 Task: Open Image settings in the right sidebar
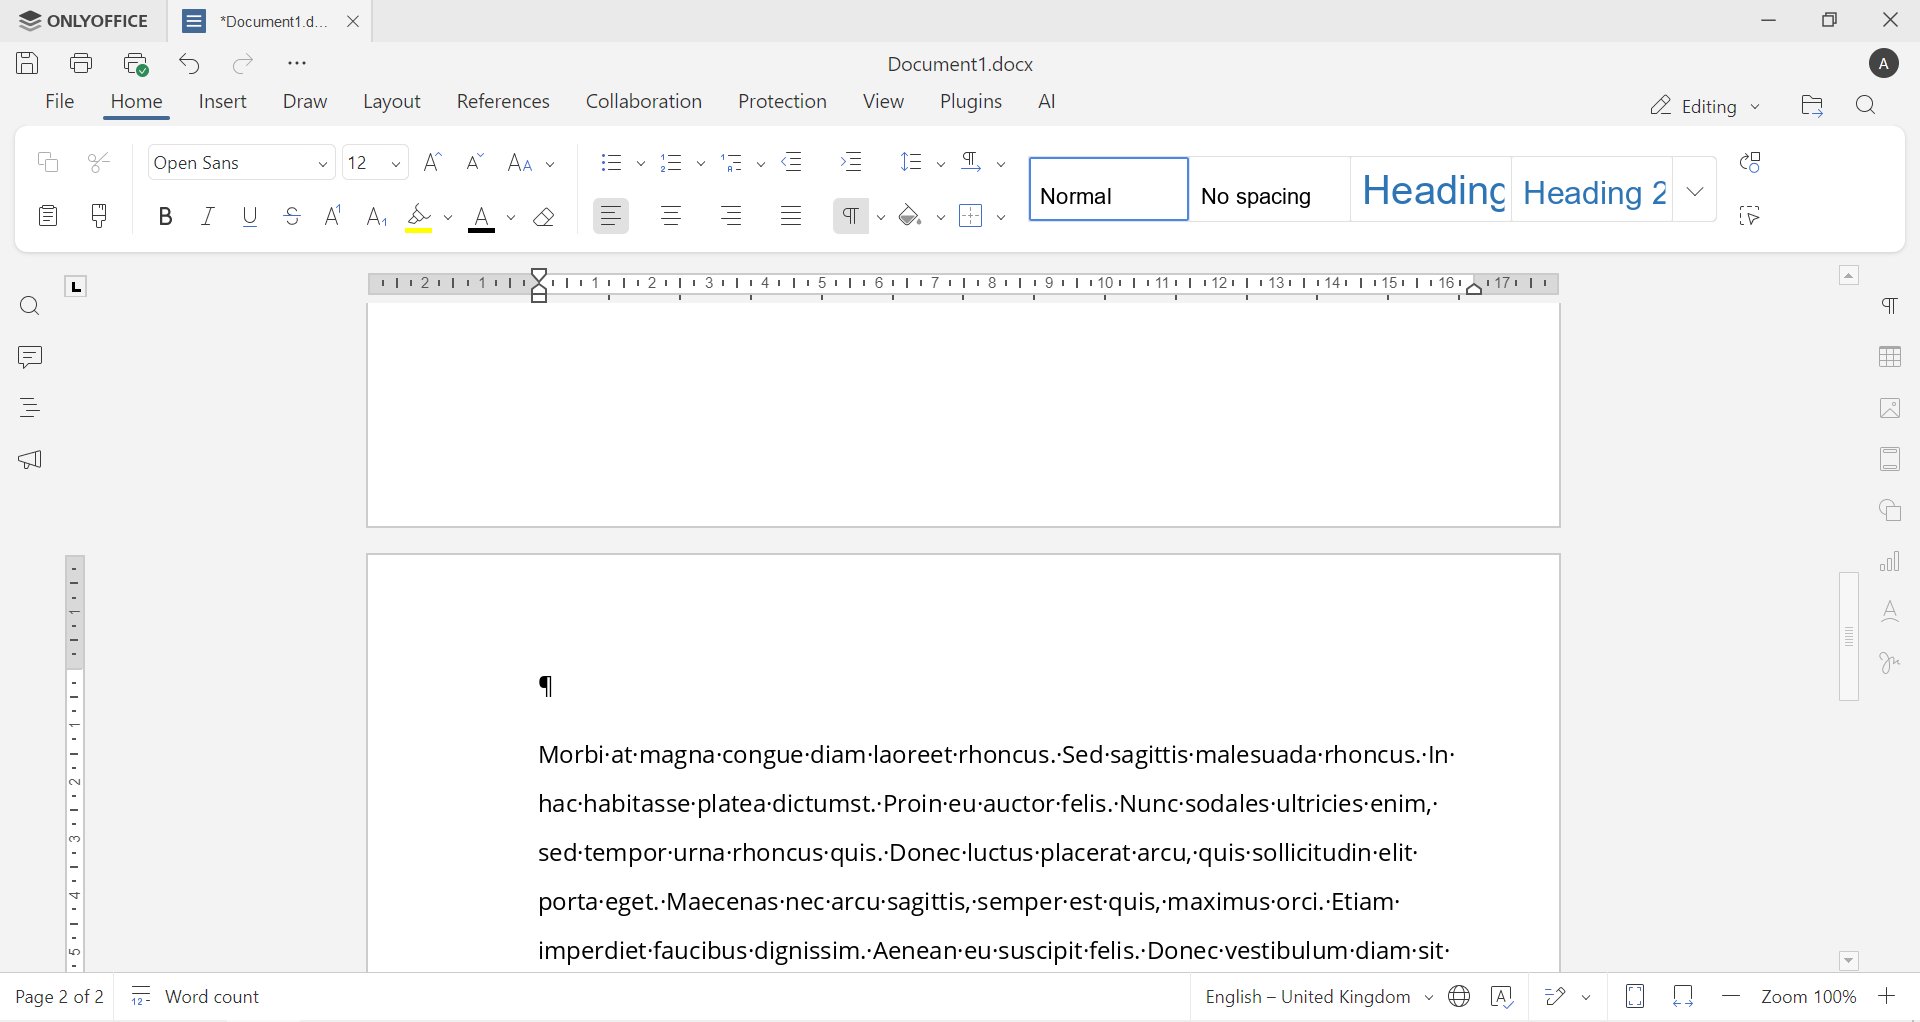pyautogui.click(x=1891, y=408)
